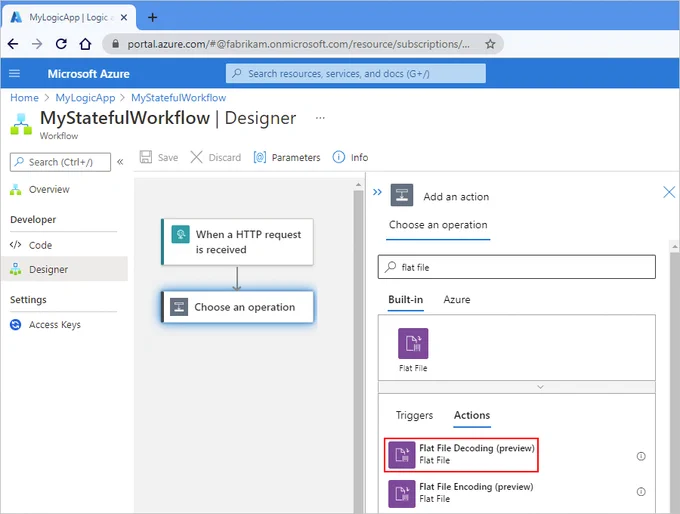
Task: Click the flat file operation search box
Action: (517, 267)
